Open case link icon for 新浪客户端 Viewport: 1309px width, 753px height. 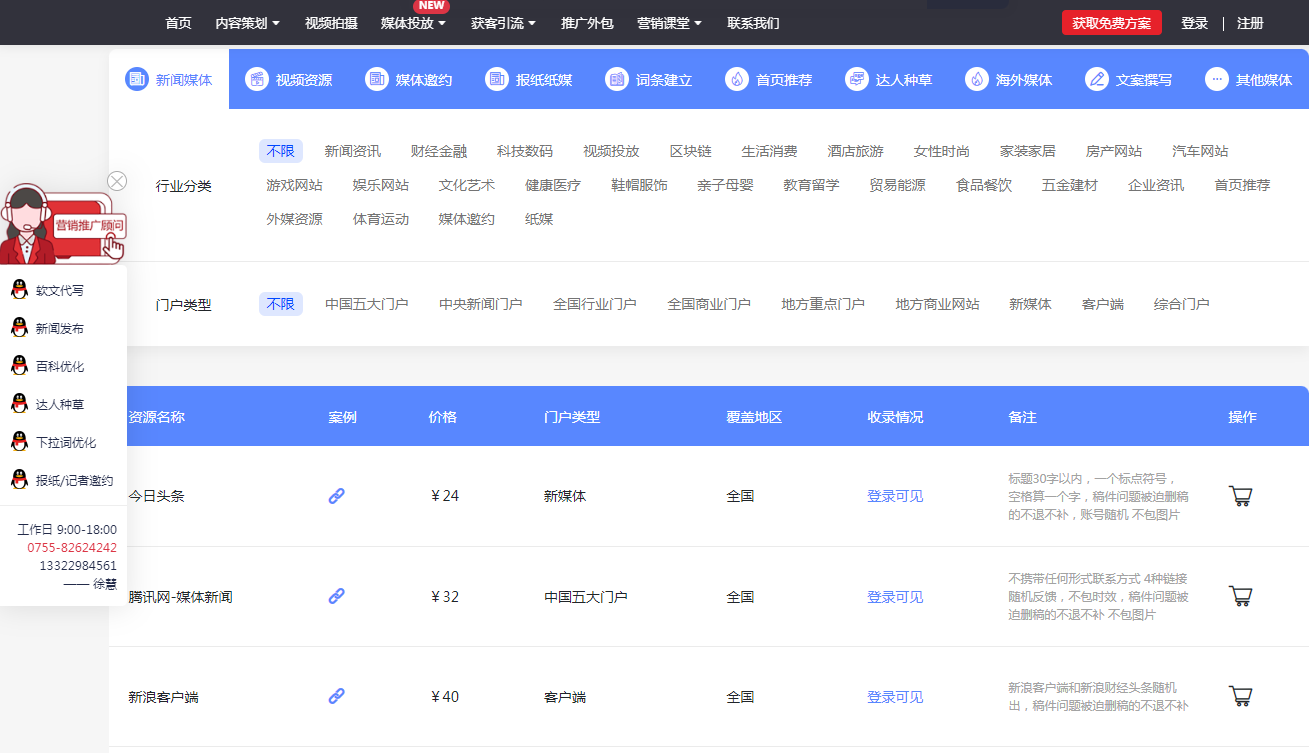pos(337,696)
